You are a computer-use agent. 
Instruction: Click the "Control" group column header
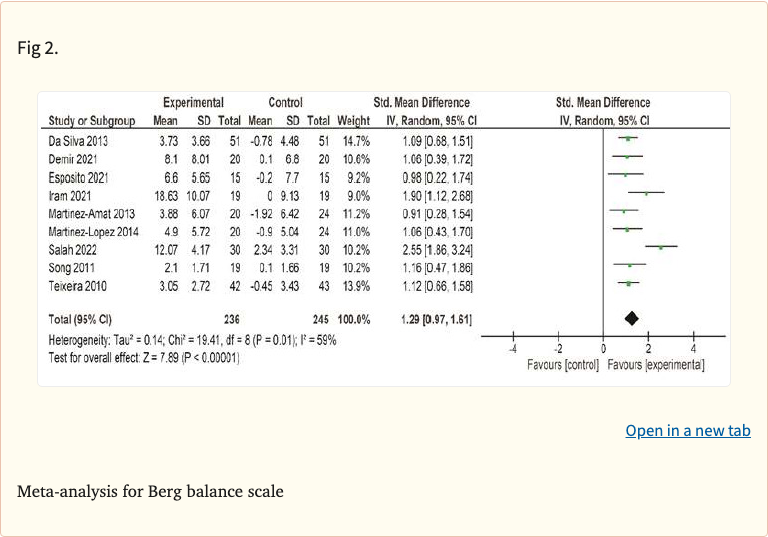pos(285,102)
